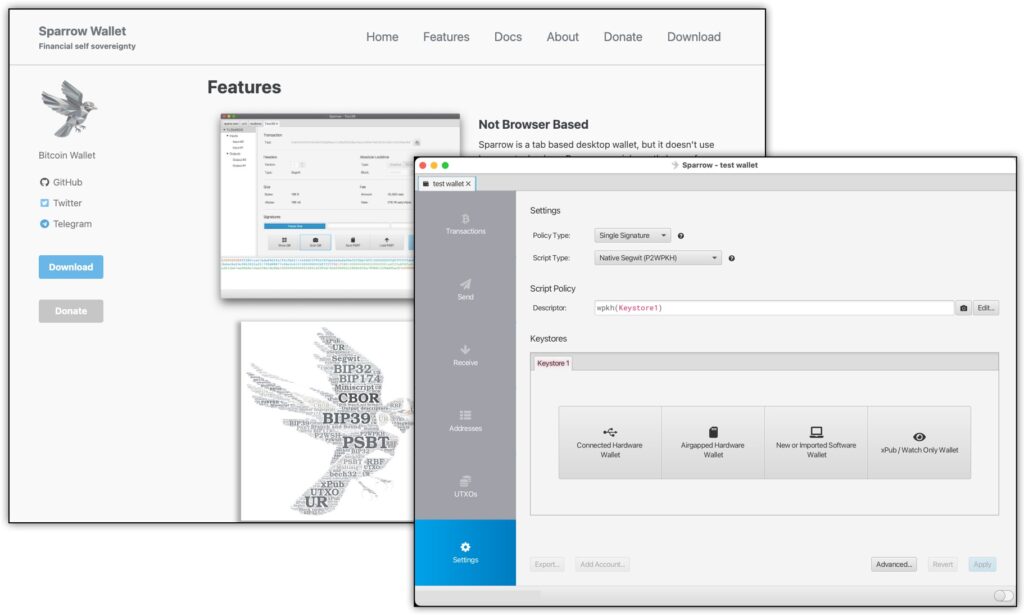Select the Settings section in sidebar

click(465, 552)
